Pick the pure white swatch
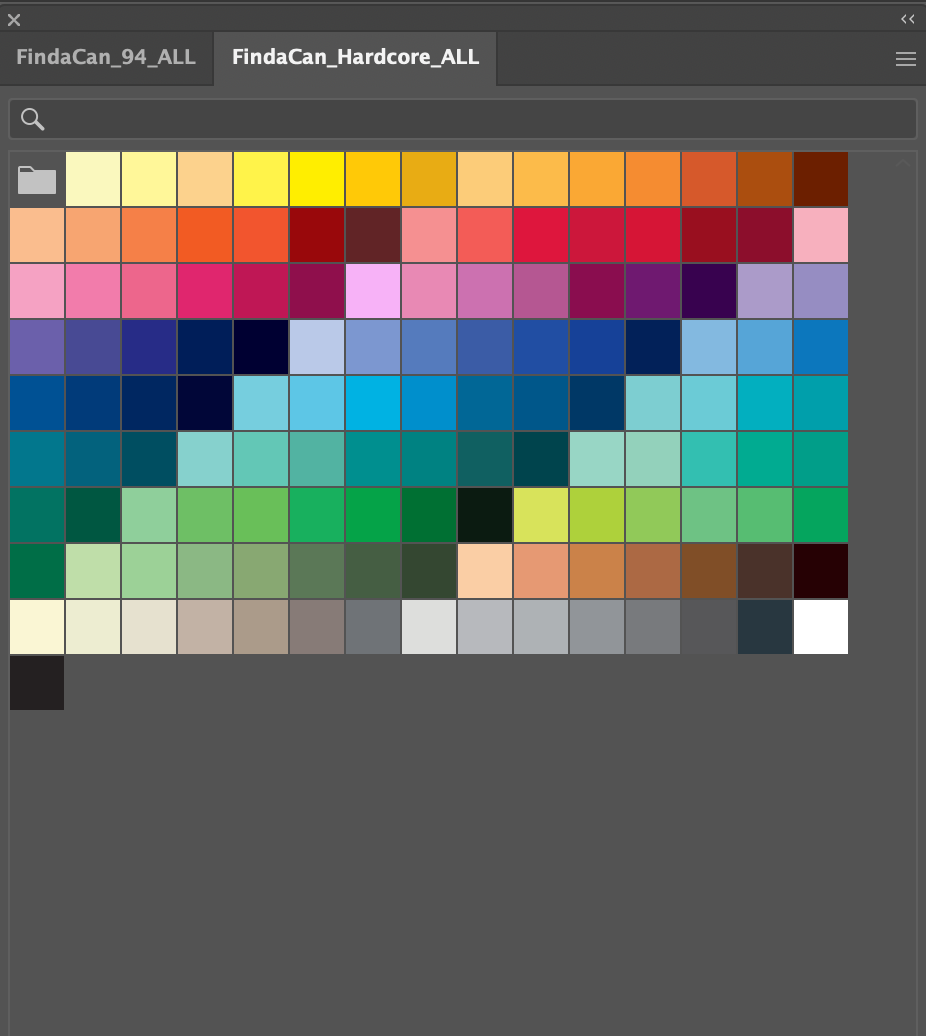The width and height of the screenshot is (926, 1036). click(821, 627)
